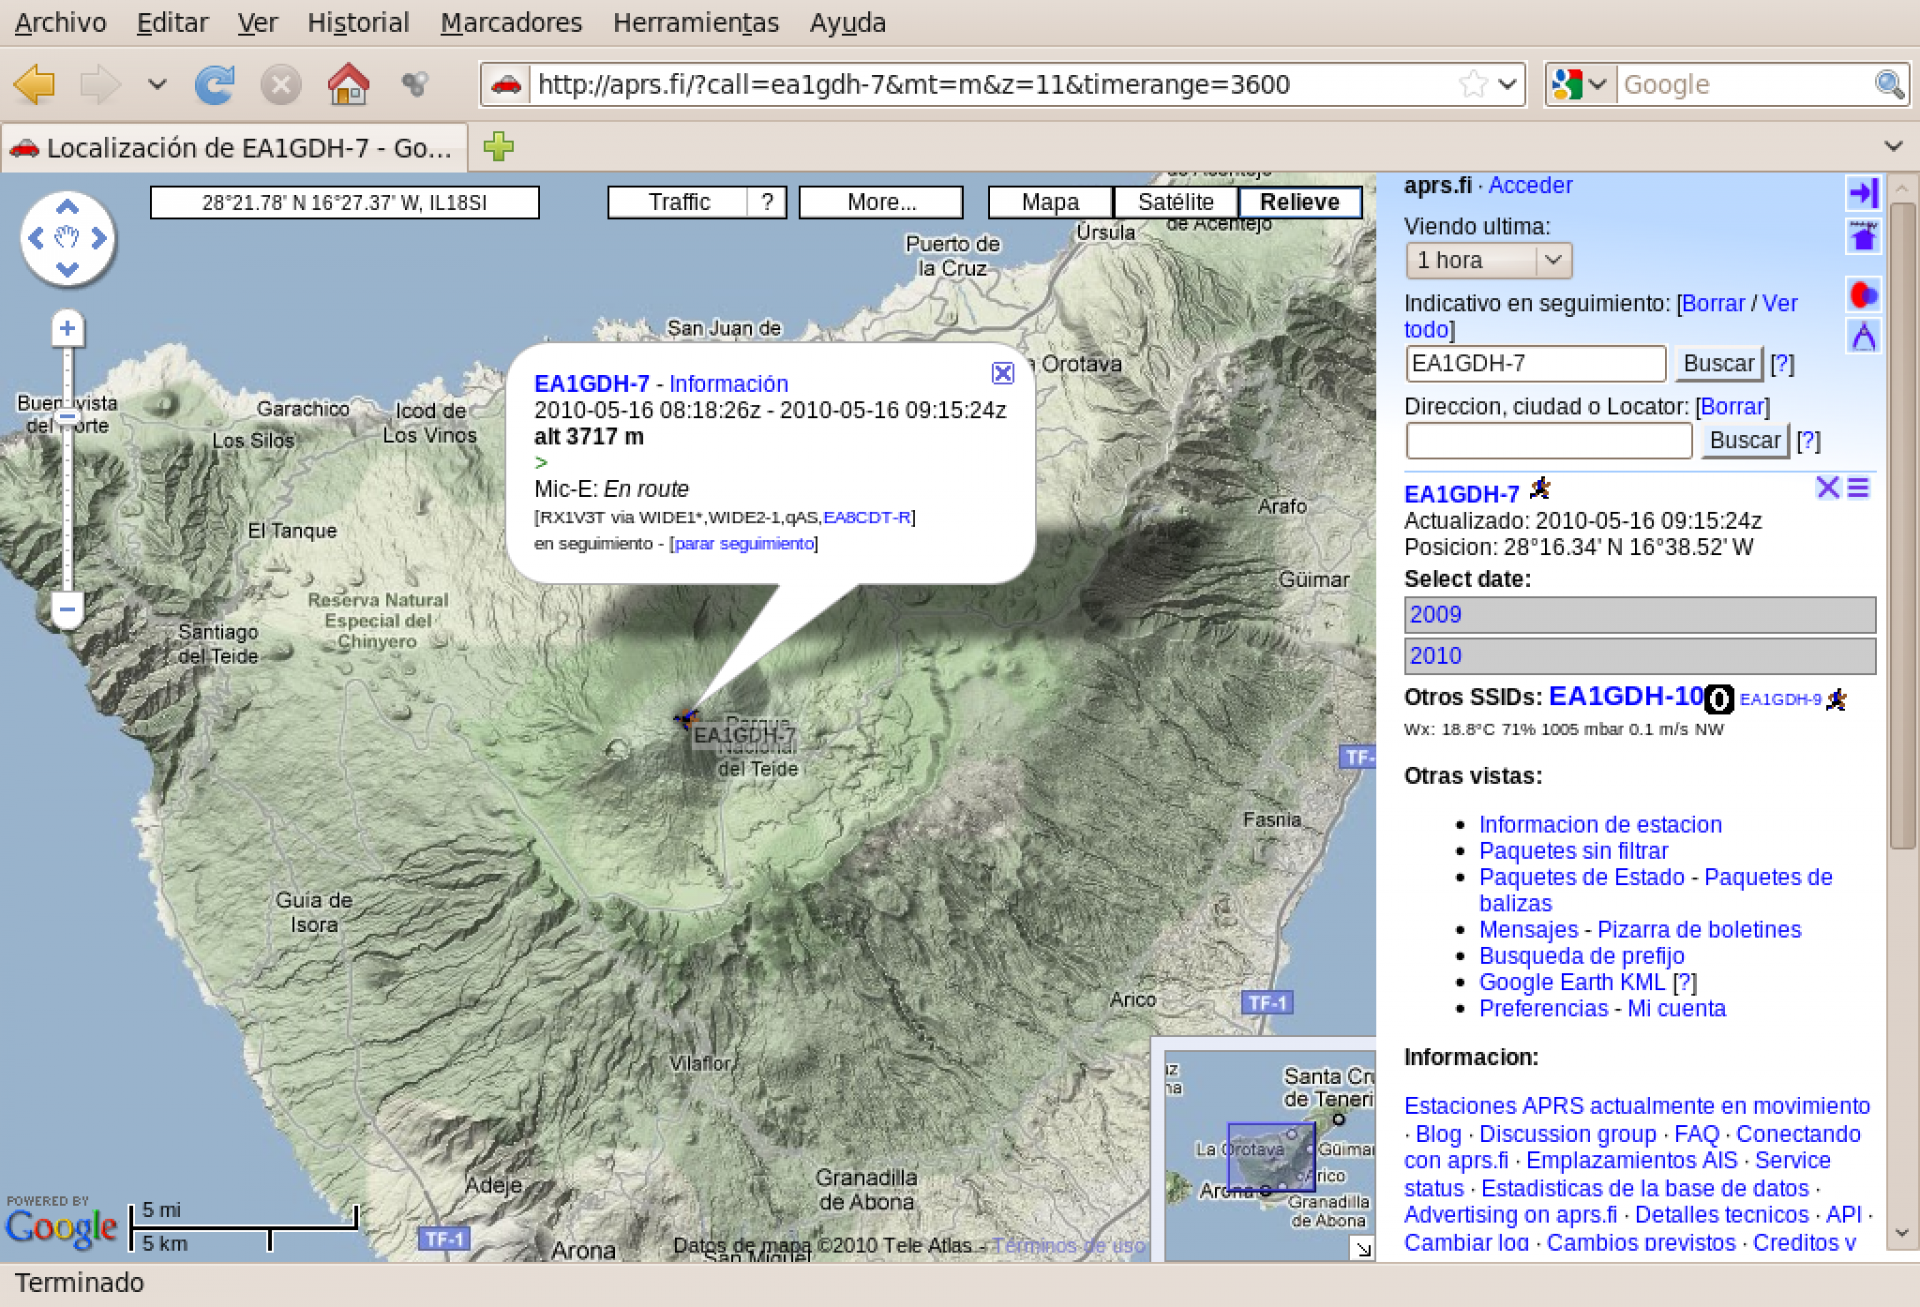Open the Ayuda menu
This screenshot has width=1920, height=1307.
[847, 22]
